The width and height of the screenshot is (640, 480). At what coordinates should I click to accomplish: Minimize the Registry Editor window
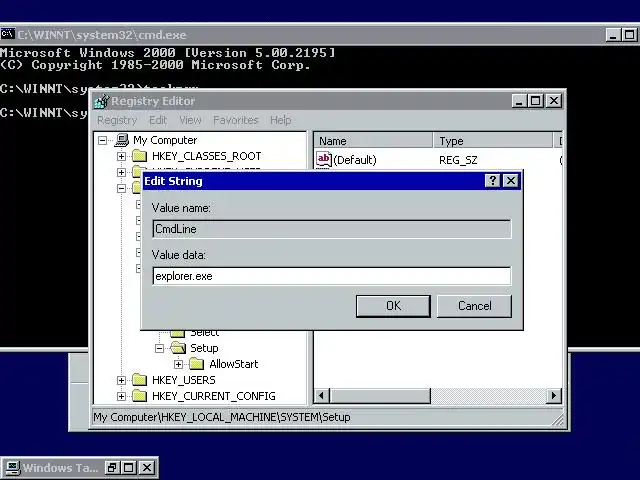click(519, 101)
